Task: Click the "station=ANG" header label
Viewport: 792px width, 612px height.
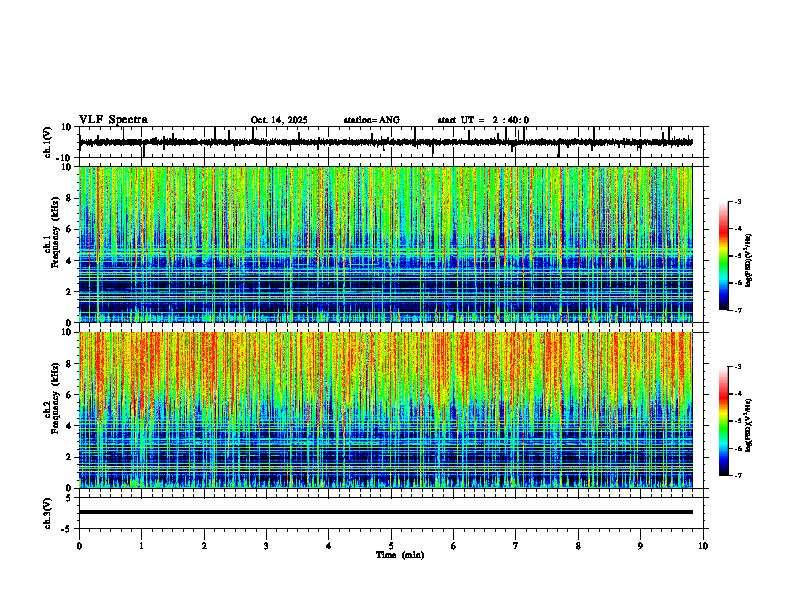Action: click(372, 120)
